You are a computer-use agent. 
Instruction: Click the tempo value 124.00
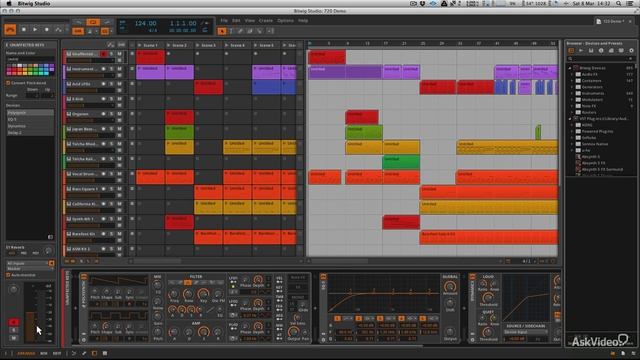[x=145, y=23]
